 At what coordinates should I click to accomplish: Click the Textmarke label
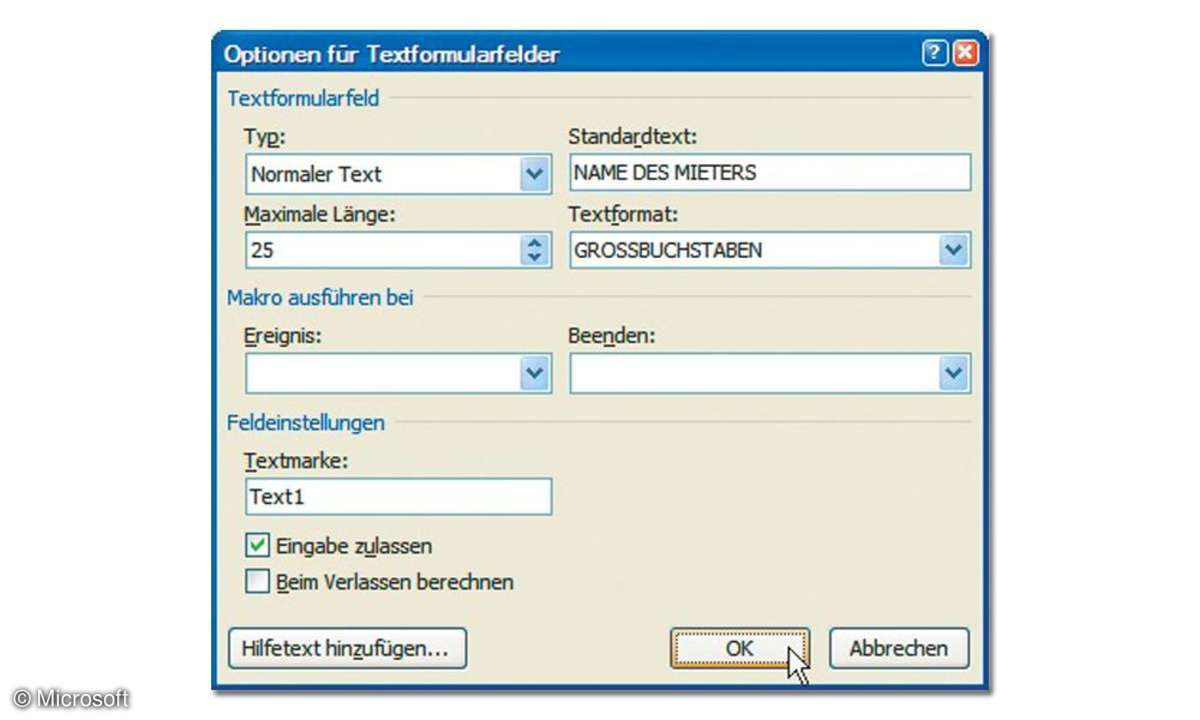295,460
